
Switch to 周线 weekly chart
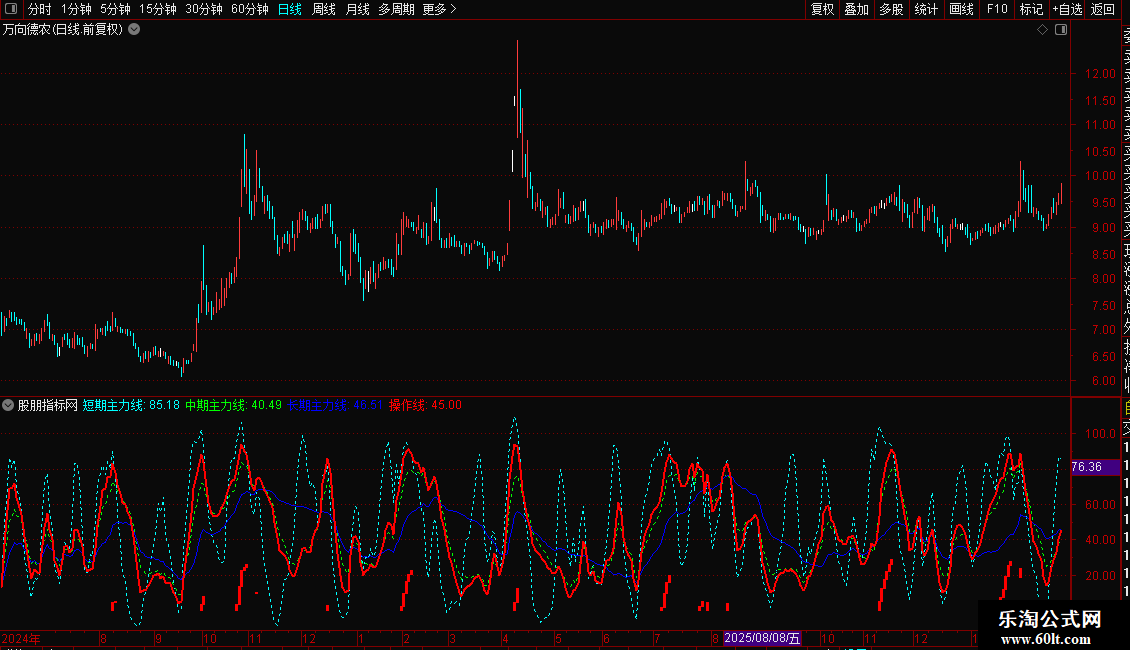pyautogui.click(x=324, y=9)
